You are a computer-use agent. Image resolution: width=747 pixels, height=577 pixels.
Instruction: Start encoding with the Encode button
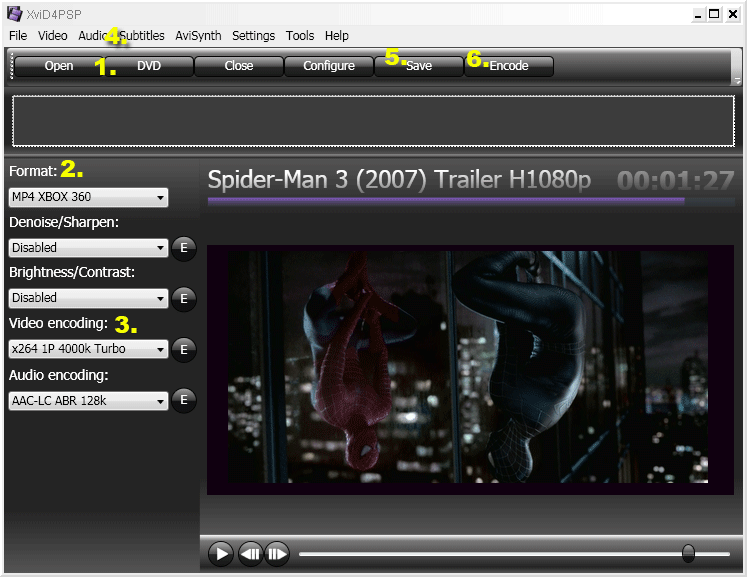[509, 66]
